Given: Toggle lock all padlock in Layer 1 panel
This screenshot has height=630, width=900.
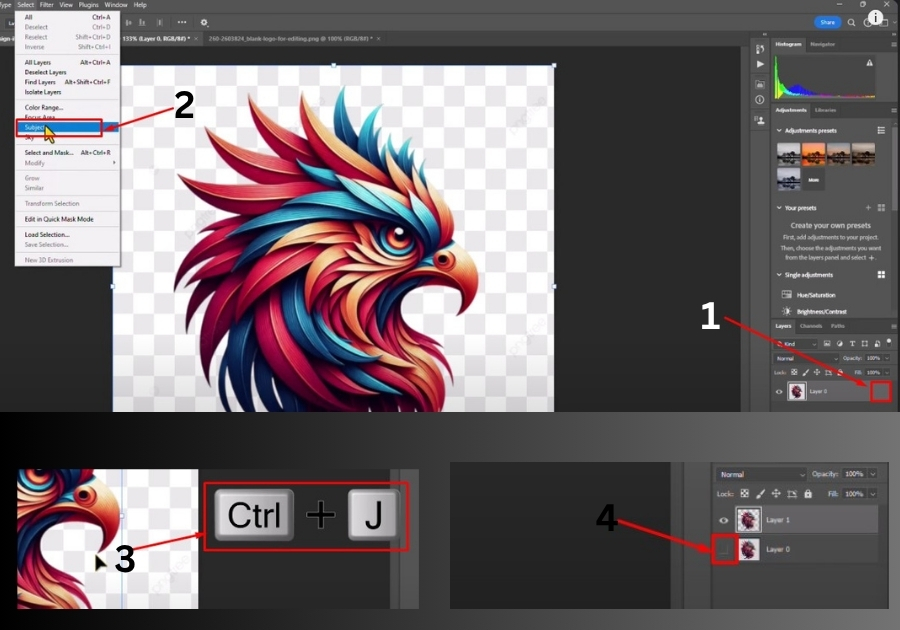Looking at the screenshot, I should coord(808,493).
